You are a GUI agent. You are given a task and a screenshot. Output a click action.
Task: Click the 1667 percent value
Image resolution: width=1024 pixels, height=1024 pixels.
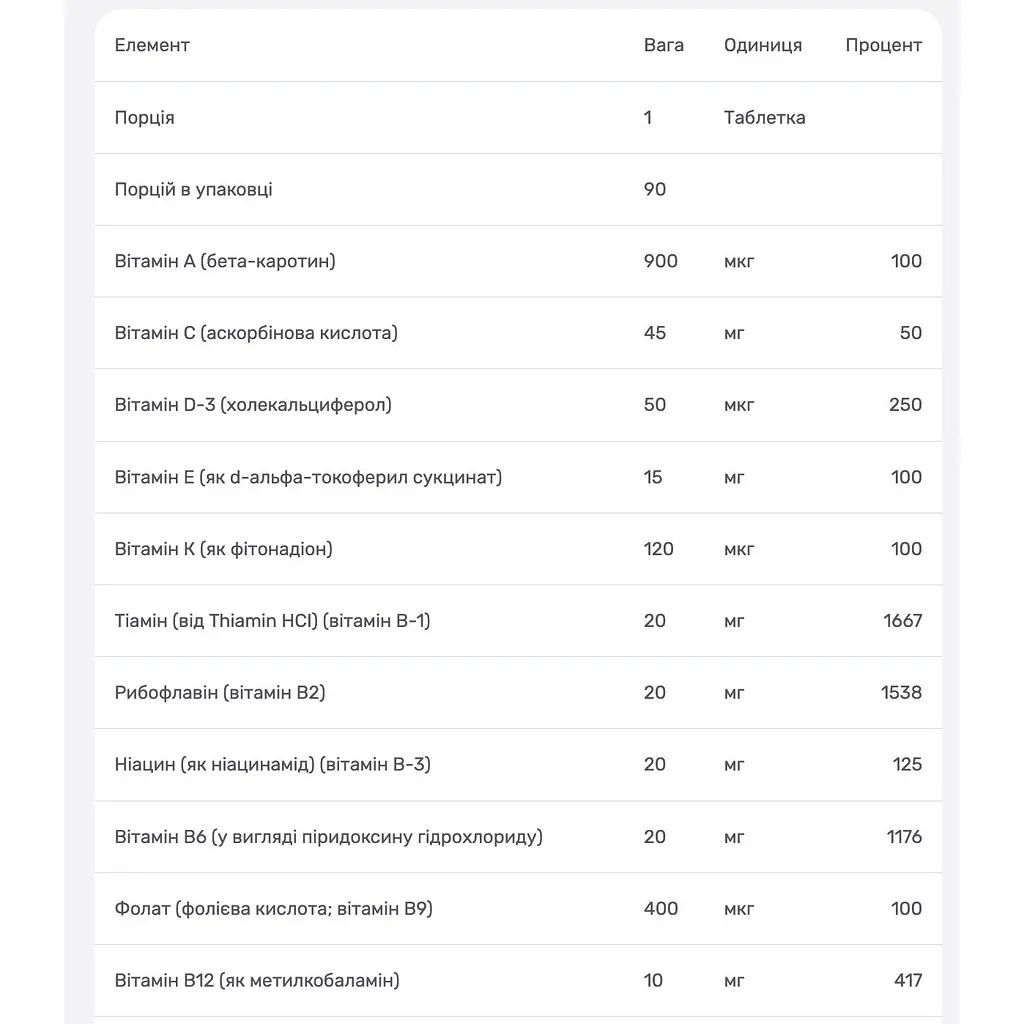tap(903, 620)
